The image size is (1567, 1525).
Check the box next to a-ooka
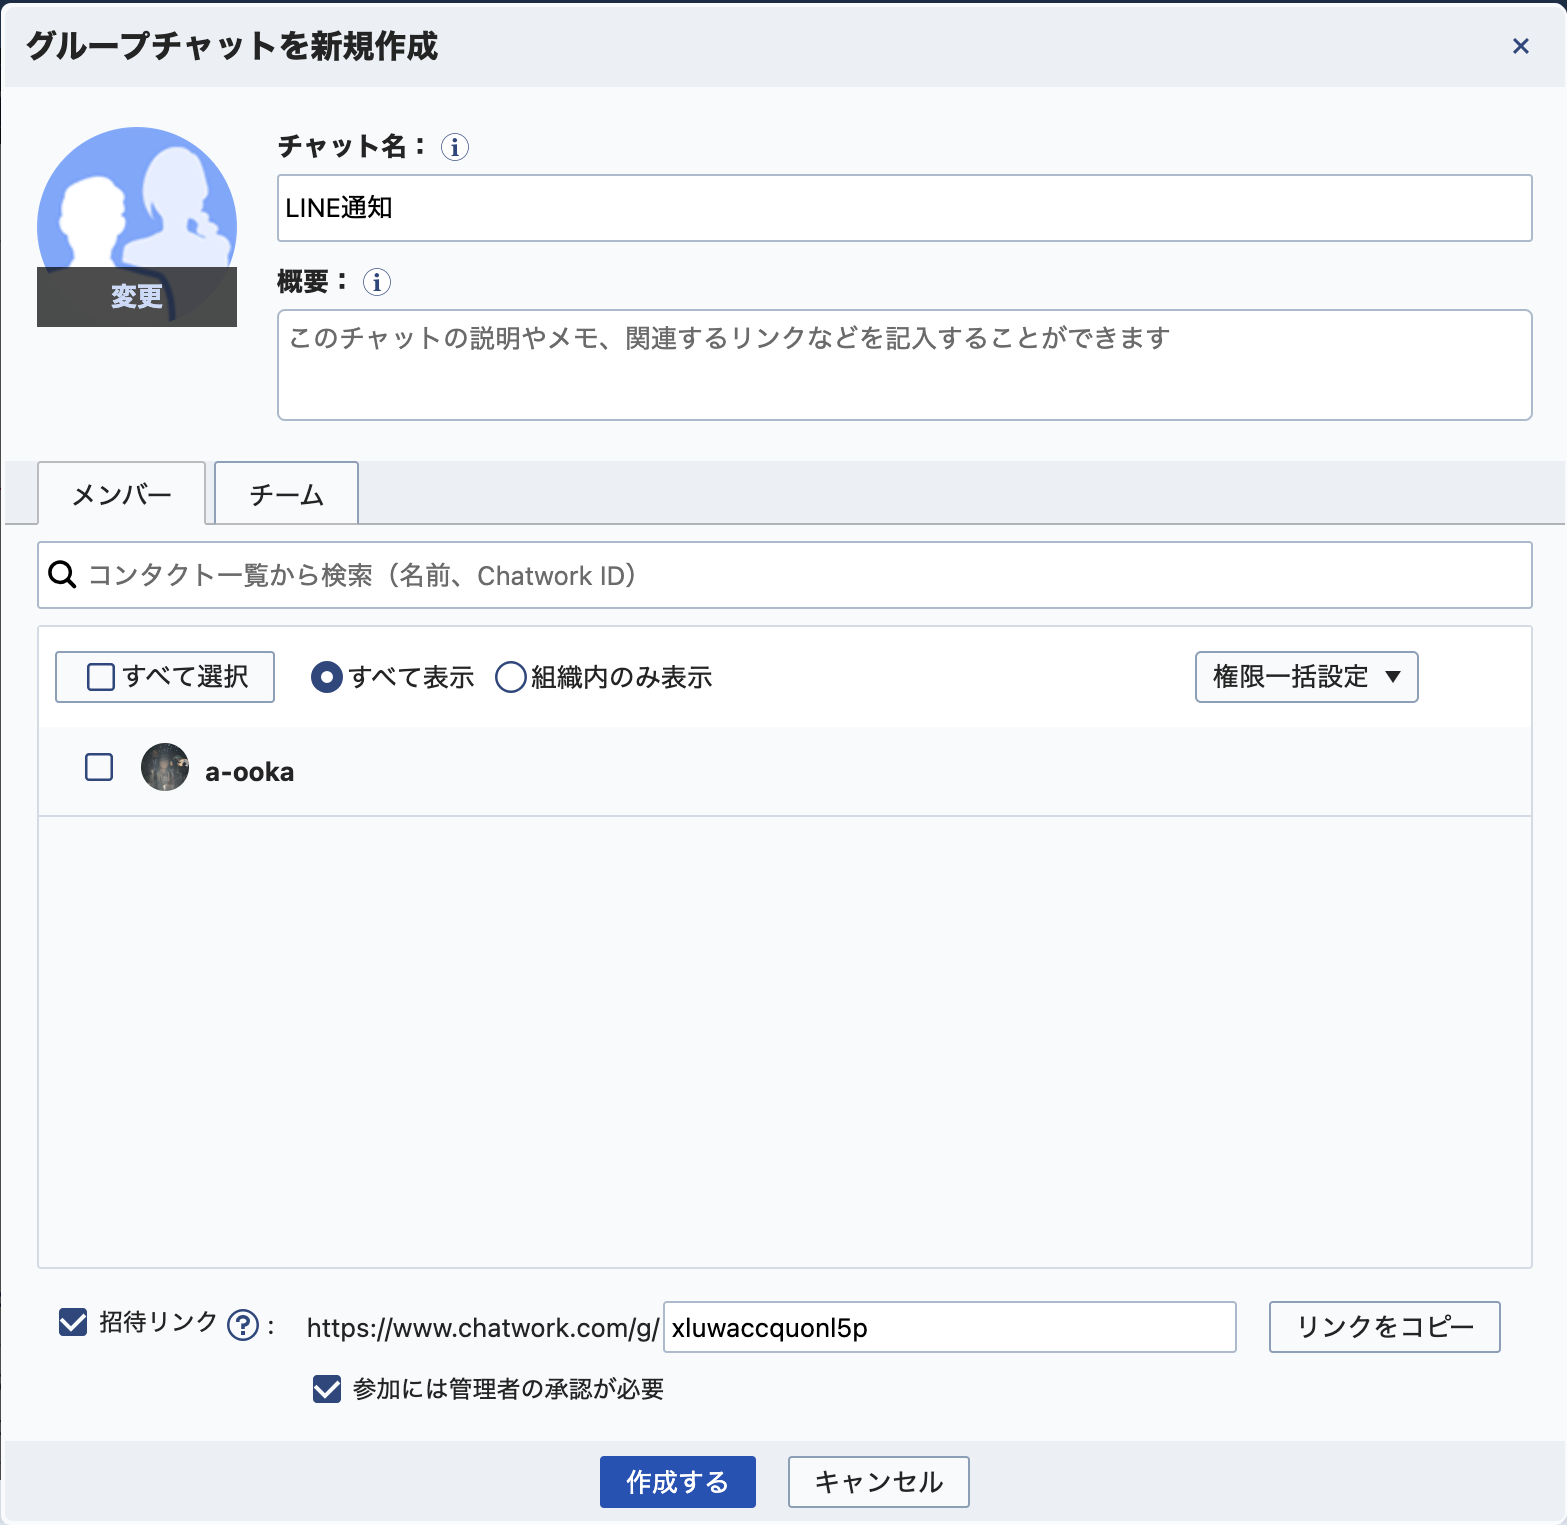(x=99, y=767)
